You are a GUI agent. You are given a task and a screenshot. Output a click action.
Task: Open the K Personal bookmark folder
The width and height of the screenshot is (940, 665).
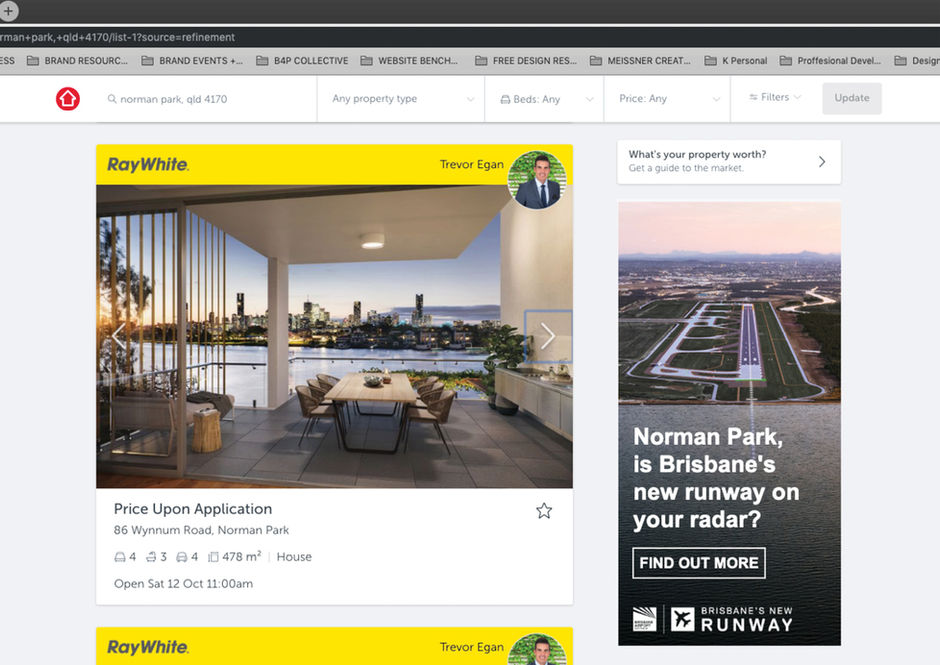pyautogui.click(x=736, y=61)
